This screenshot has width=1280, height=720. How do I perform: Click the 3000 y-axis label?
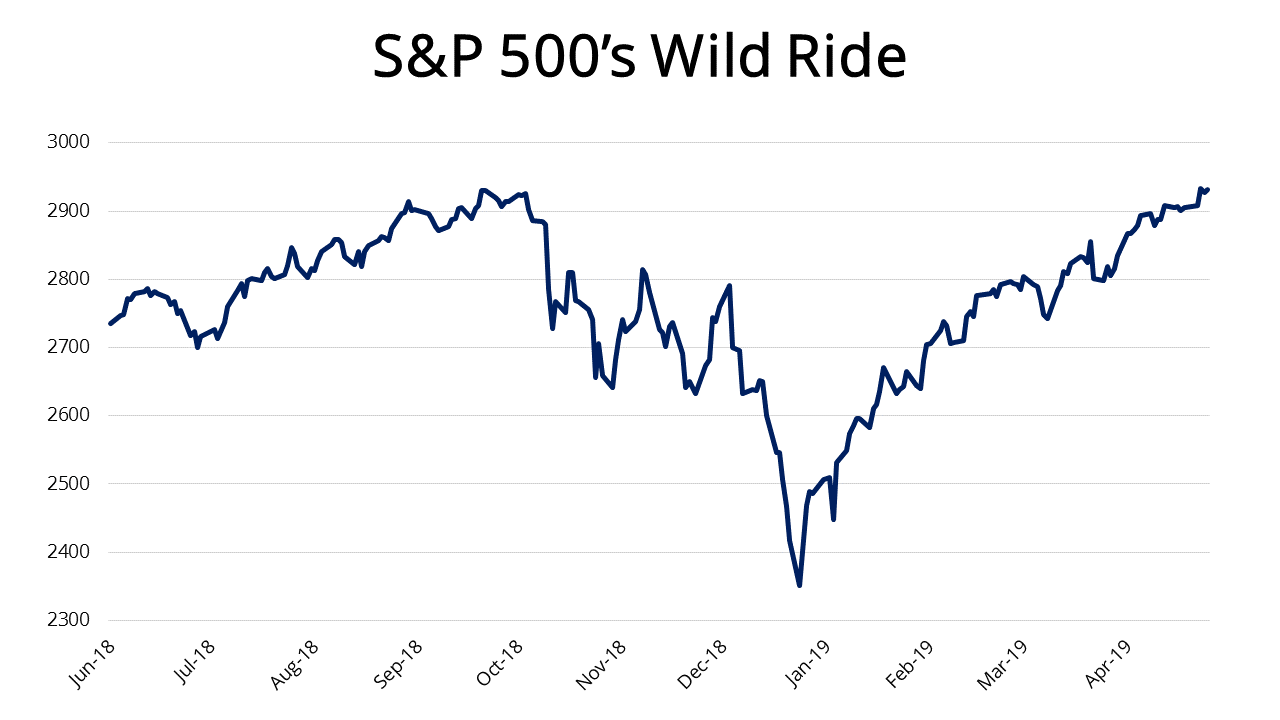(69, 142)
